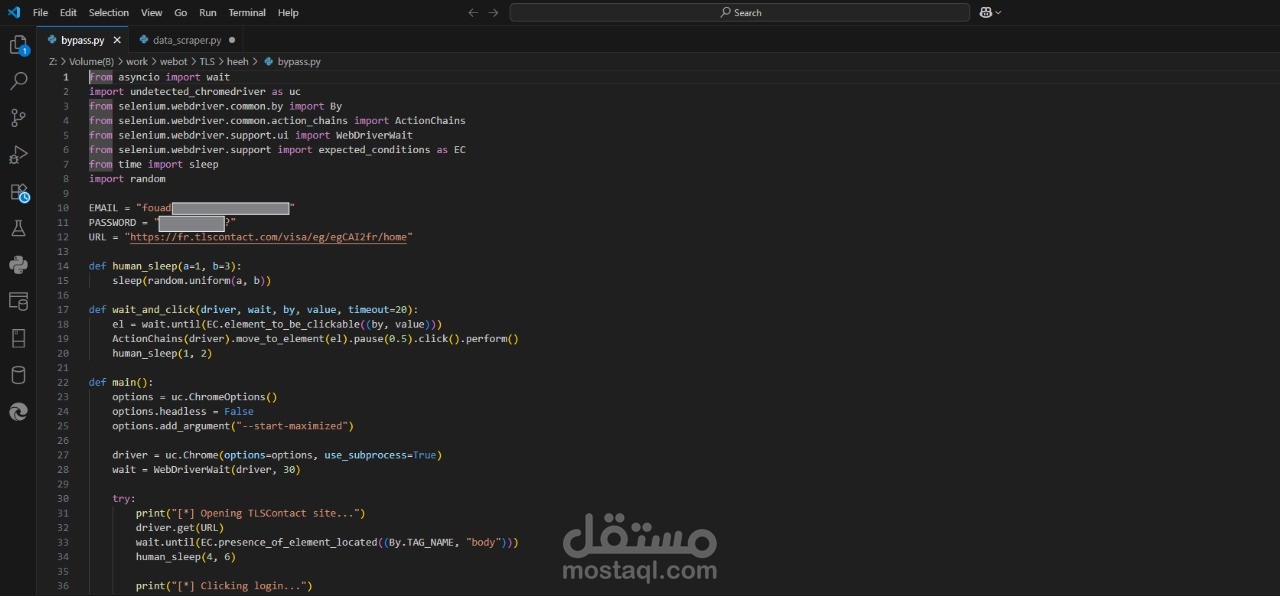Click the EMAIL variable name
This screenshot has width=1280, height=596.
click(103, 208)
